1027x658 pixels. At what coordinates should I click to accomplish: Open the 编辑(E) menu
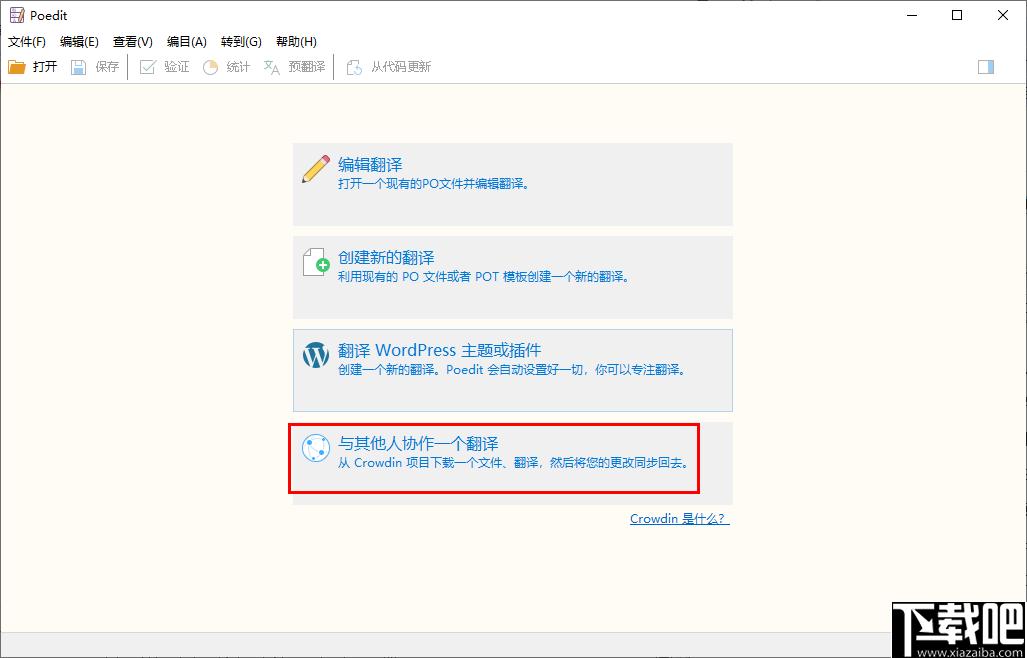[79, 42]
